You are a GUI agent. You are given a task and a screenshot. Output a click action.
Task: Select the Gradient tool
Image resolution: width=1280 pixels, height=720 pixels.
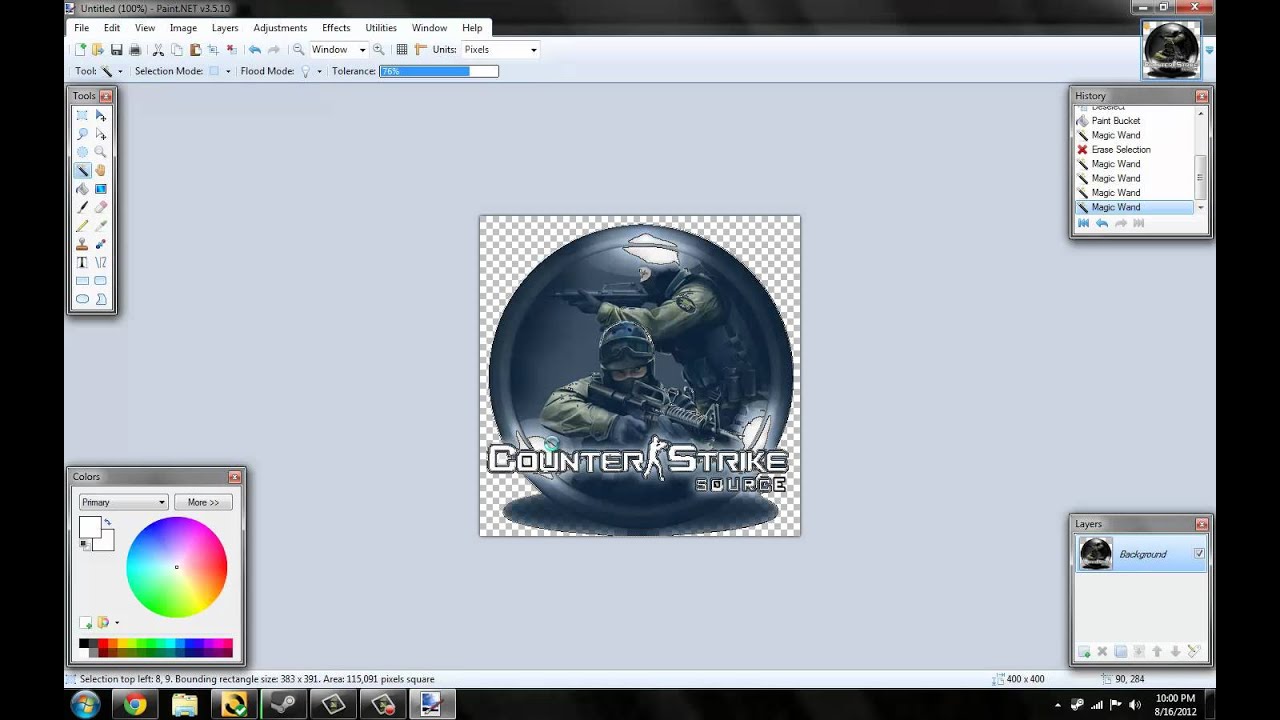(x=100, y=189)
